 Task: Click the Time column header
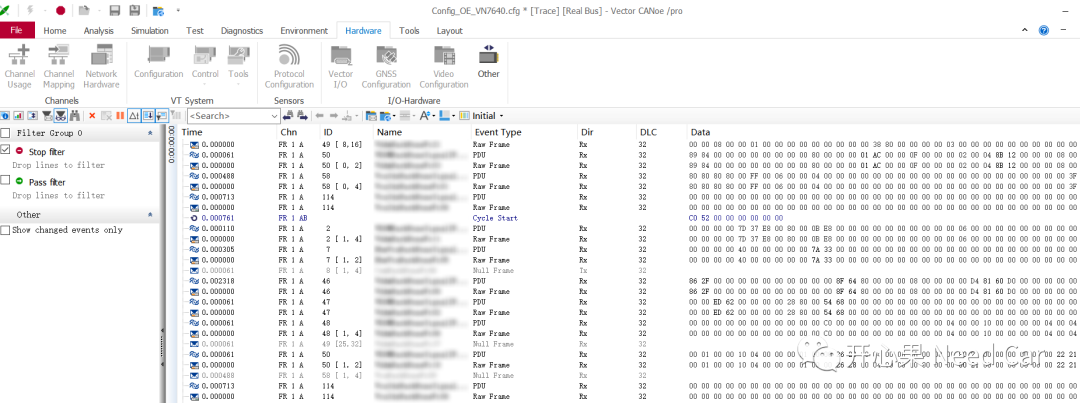pos(192,132)
